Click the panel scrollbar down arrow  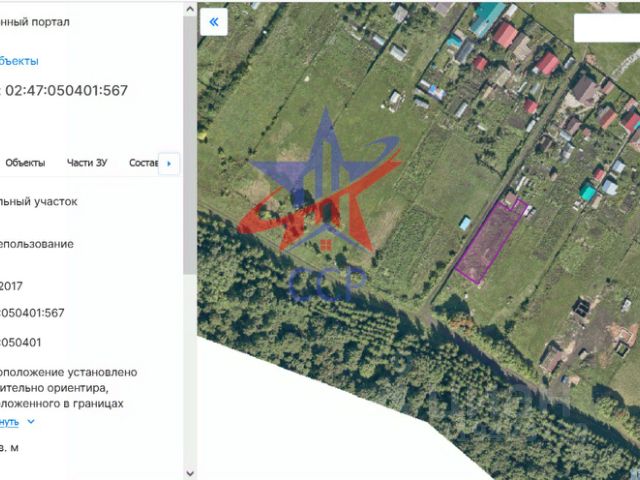click(190, 473)
